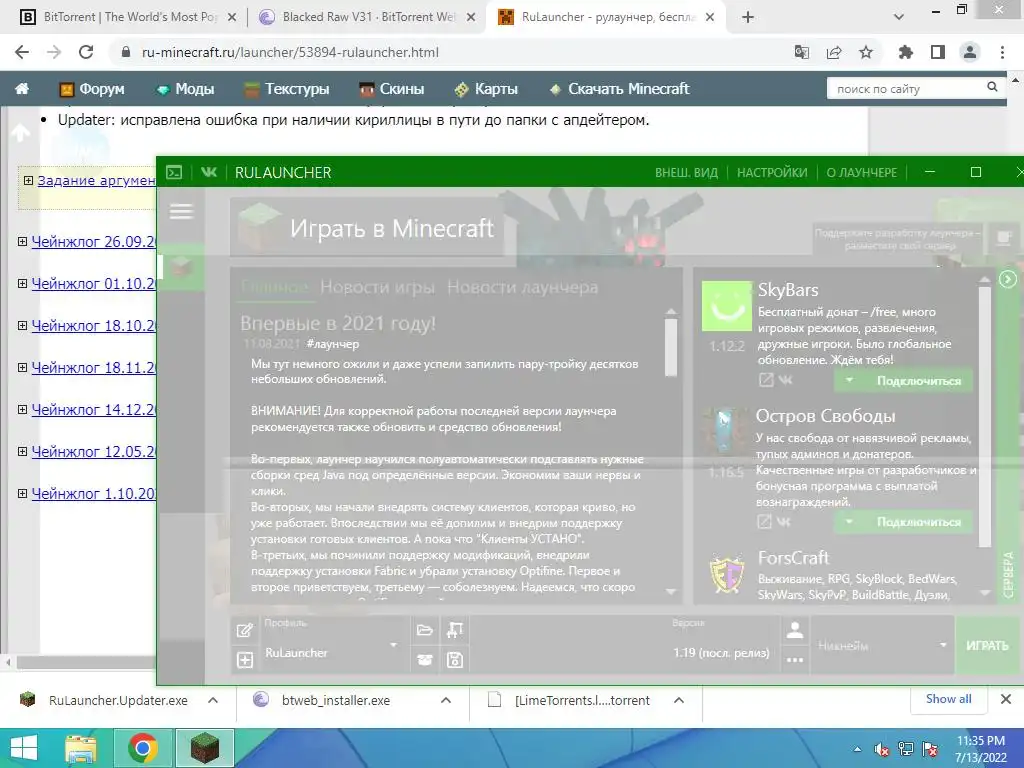Screen dimensions: 1024x768
Task: Toggle Chrome side panel icon
Action: 938,52
